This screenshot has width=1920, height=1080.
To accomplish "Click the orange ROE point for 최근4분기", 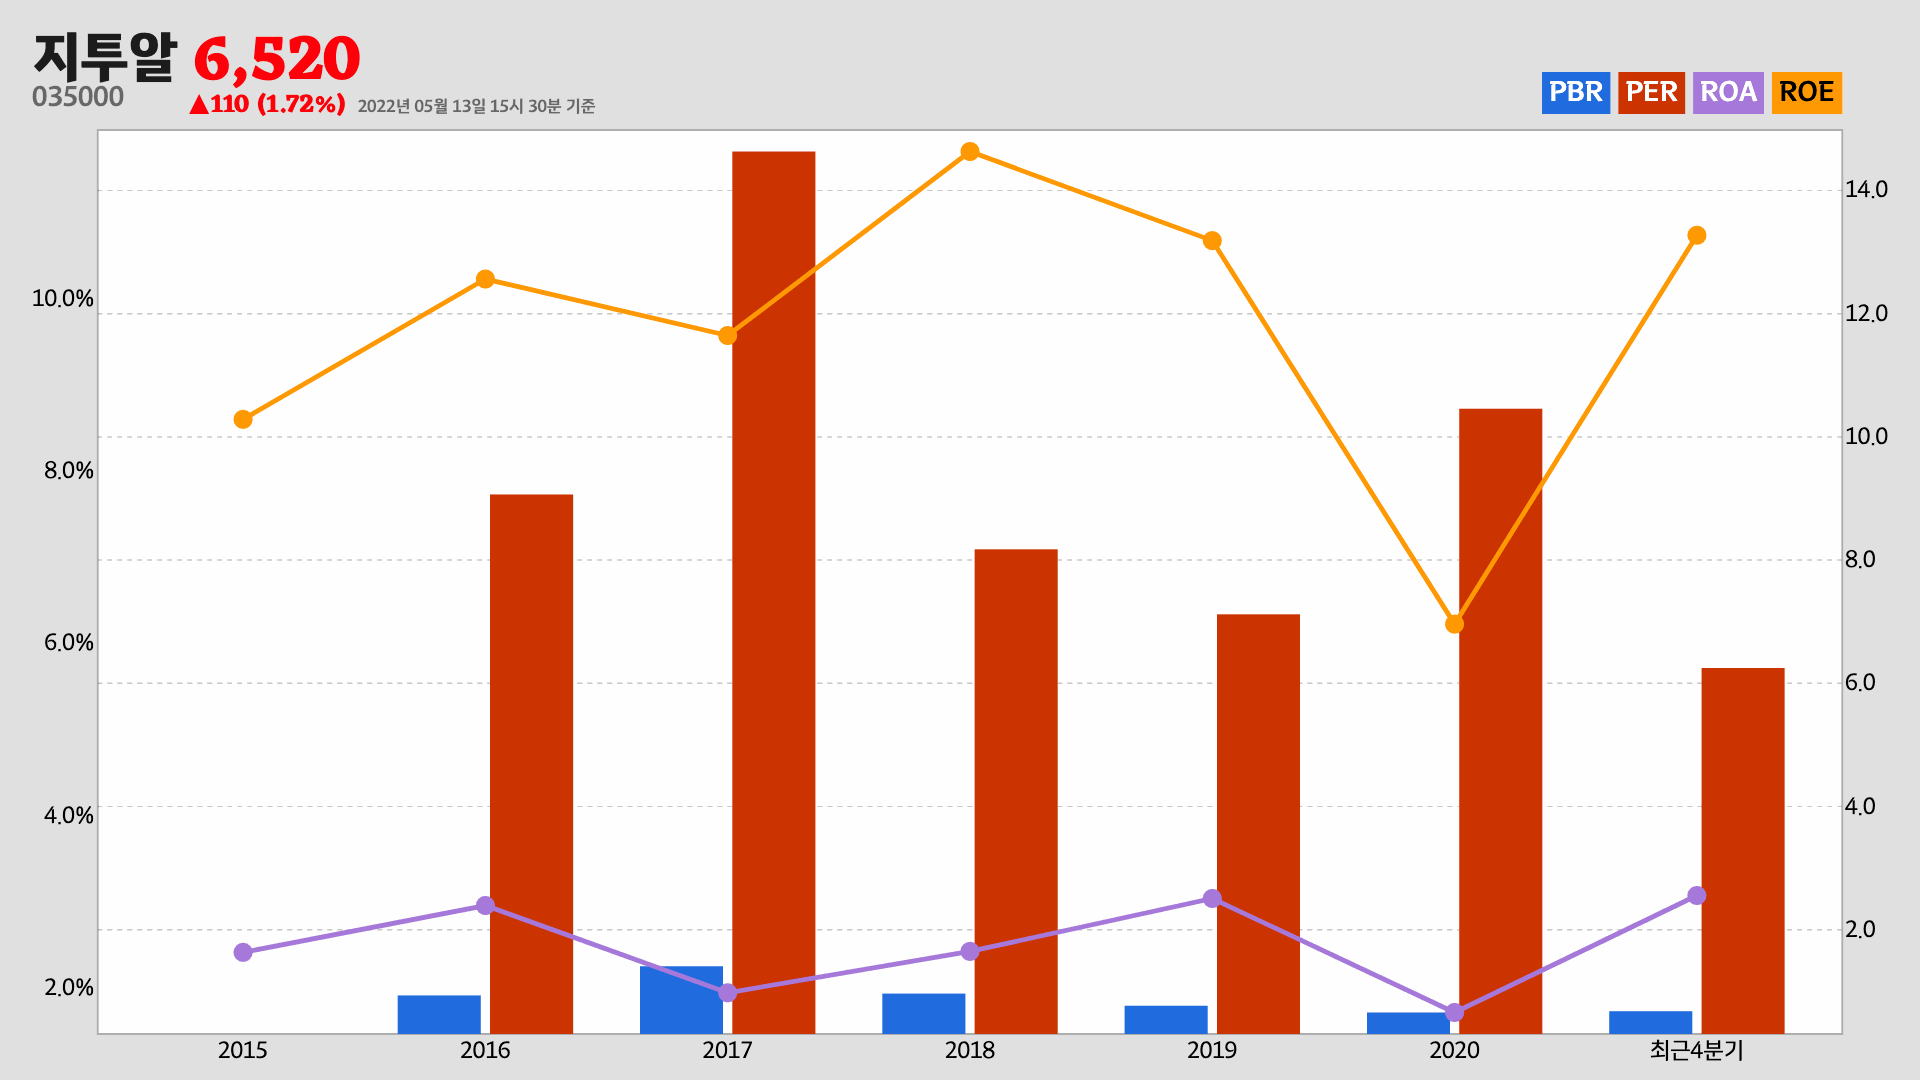I will click(x=1696, y=236).
